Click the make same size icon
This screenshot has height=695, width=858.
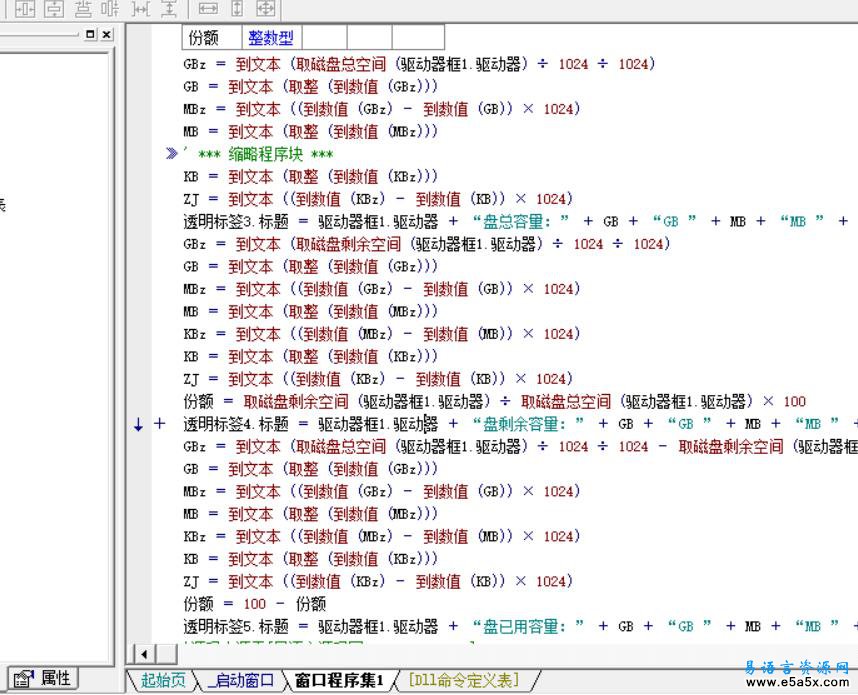point(266,9)
